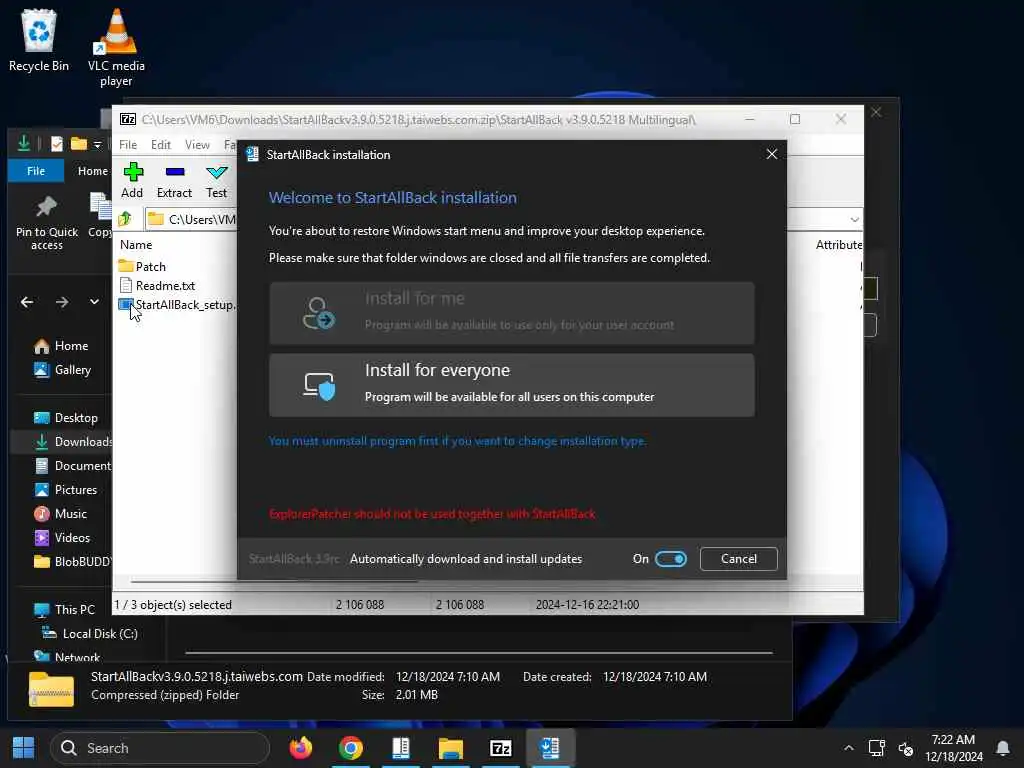Open BlobBUDDY folder in navigation pane
Screen dimensions: 1024x768
tap(73, 562)
